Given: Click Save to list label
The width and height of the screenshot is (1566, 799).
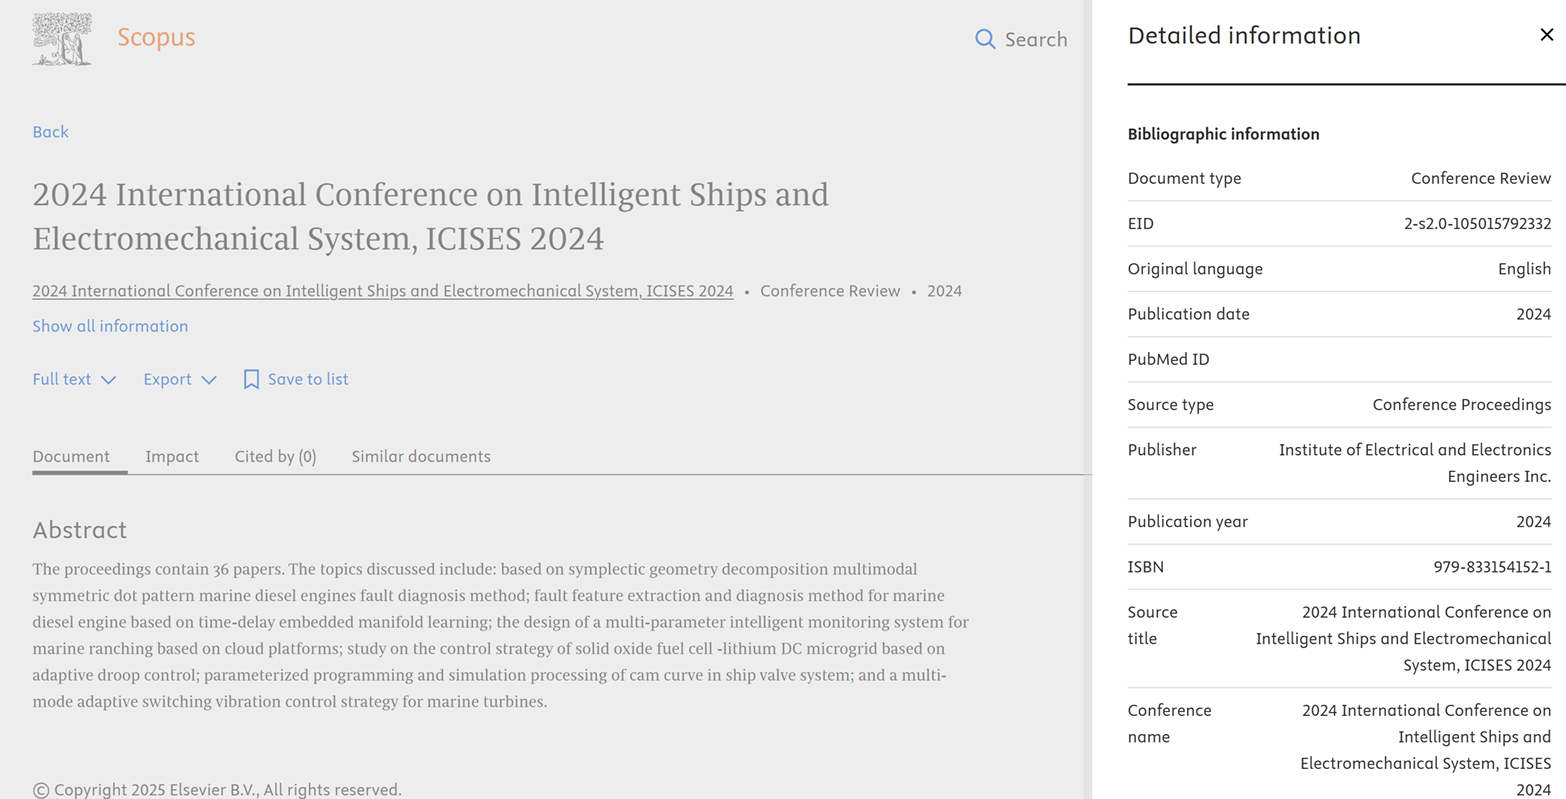Looking at the screenshot, I should click(x=308, y=379).
